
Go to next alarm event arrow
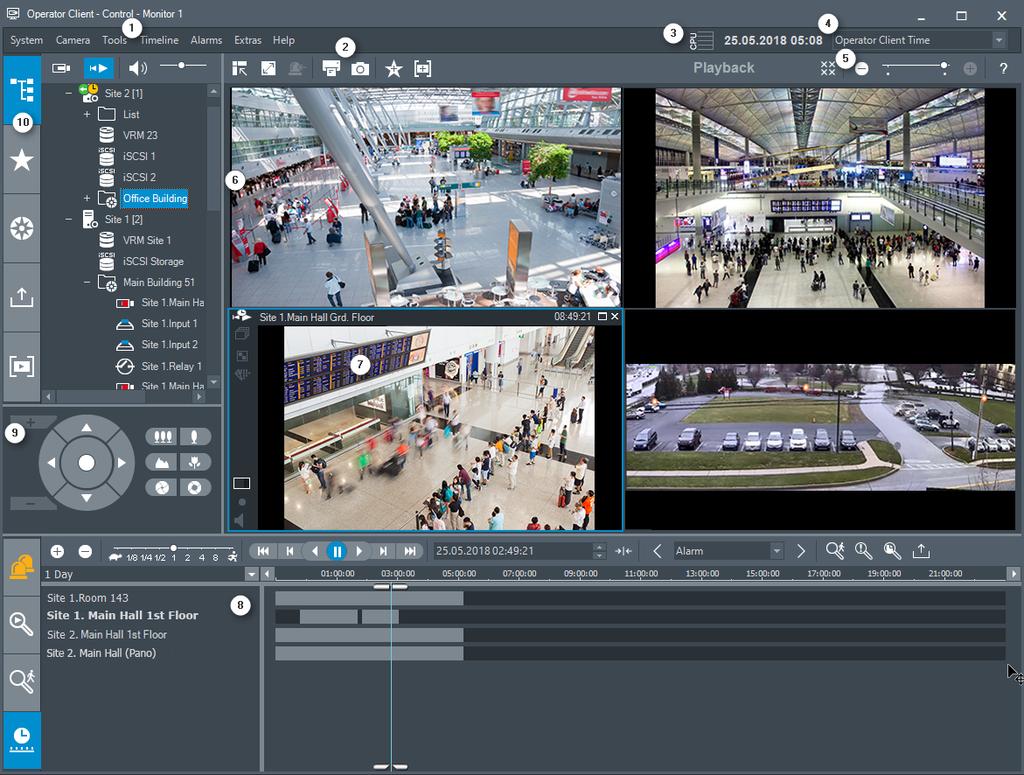pyautogui.click(x=801, y=551)
